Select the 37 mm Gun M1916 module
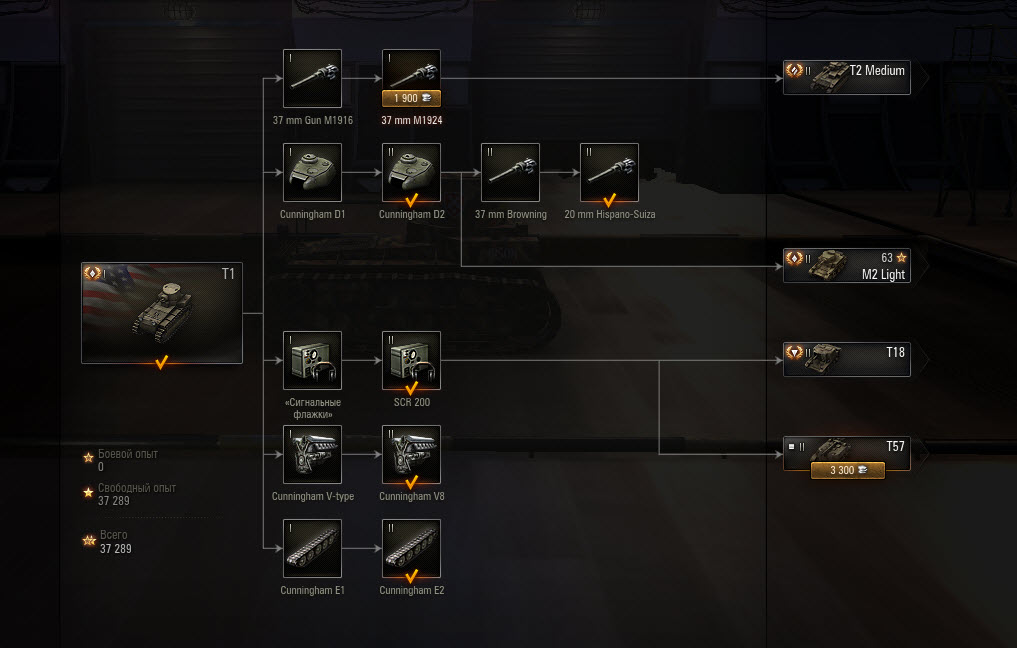The height and width of the screenshot is (648, 1017). [x=312, y=78]
